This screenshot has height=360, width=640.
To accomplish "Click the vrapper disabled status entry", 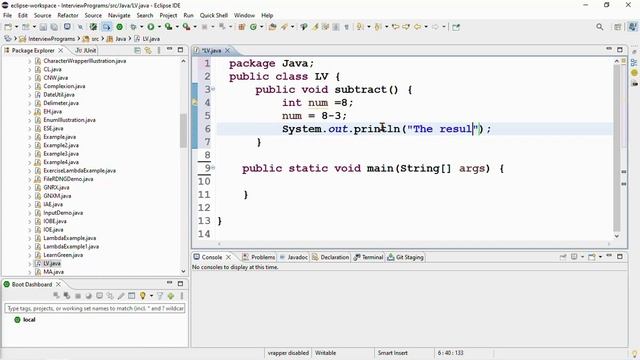I will coord(288,353).
